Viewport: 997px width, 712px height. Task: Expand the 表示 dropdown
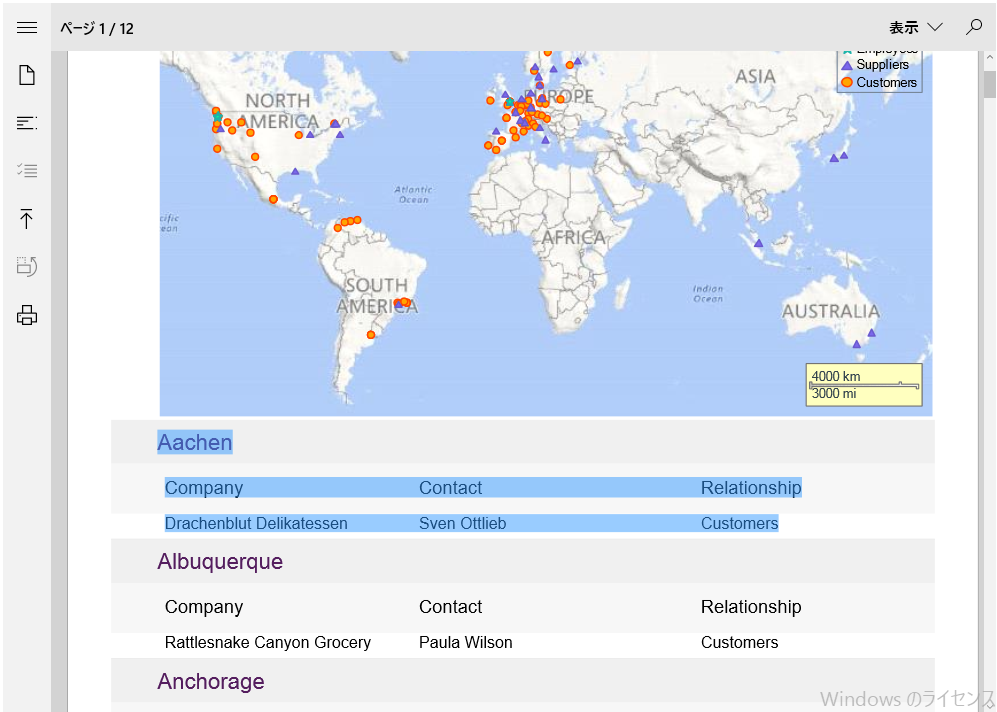916,27
